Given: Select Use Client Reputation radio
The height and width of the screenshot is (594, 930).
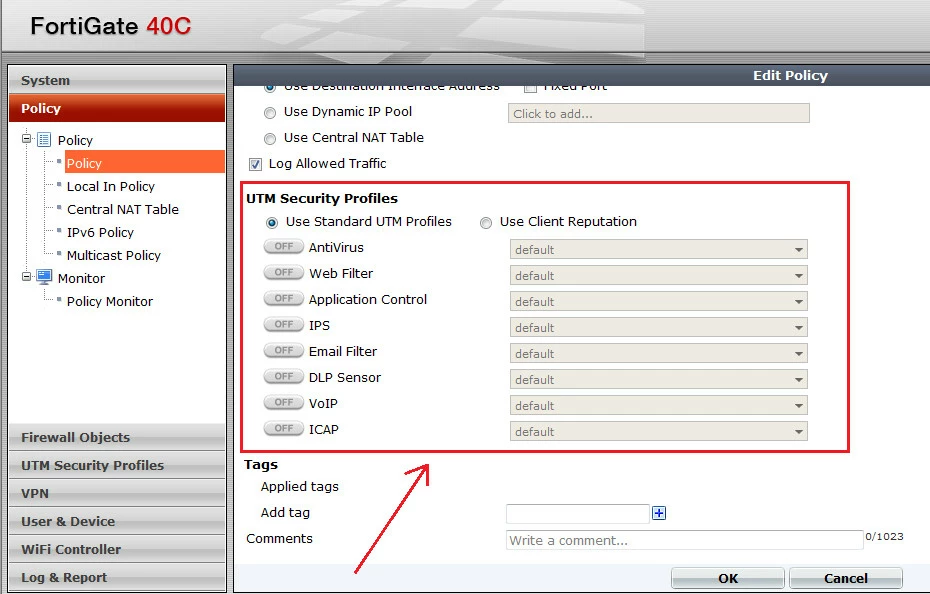Looking at the screenshot, I should [486, 223].
